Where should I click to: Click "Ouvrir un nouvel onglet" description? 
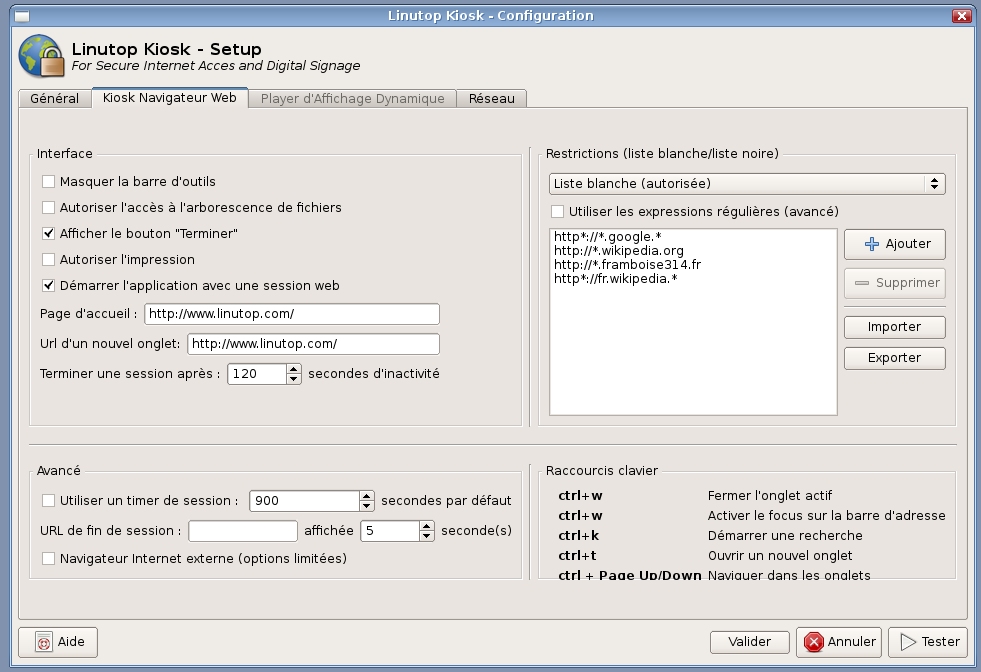pyautogui.click(x=780, y=556)
